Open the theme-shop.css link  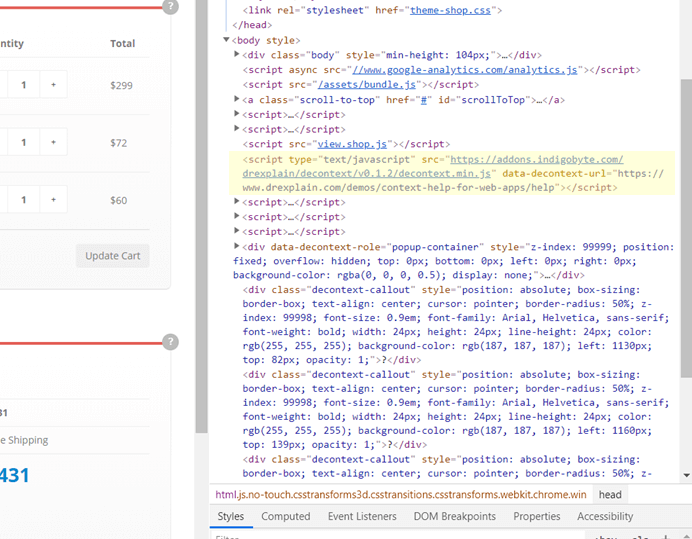(x=450, y=10)
